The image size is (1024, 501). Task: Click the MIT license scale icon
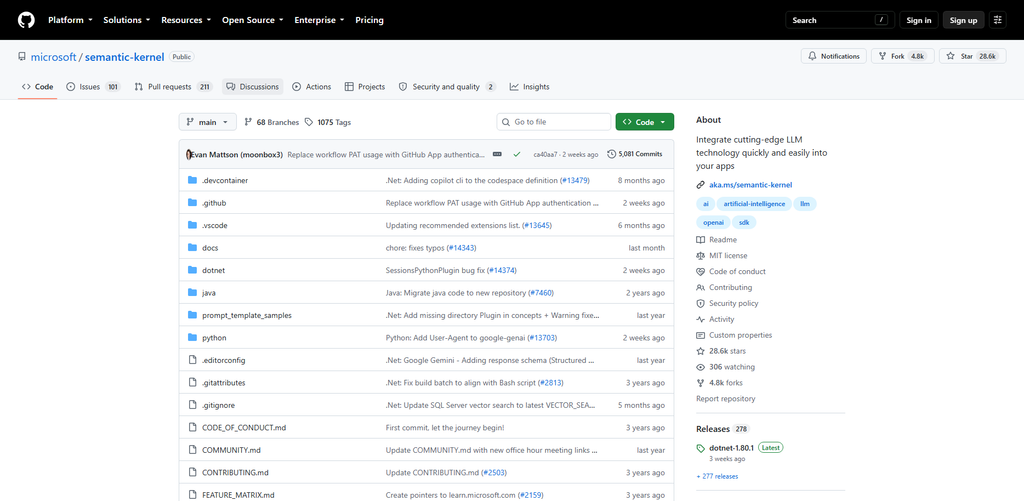click(701, 255)
